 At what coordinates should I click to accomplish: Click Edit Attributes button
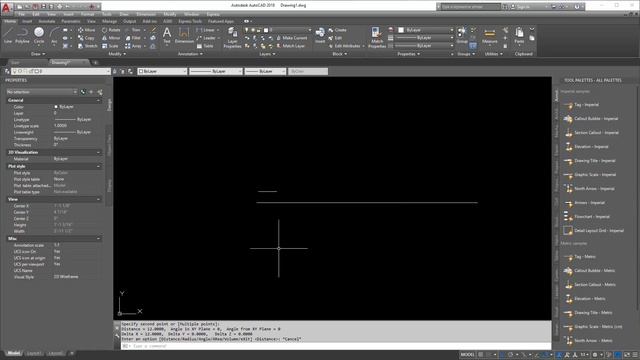click(346, 46)
